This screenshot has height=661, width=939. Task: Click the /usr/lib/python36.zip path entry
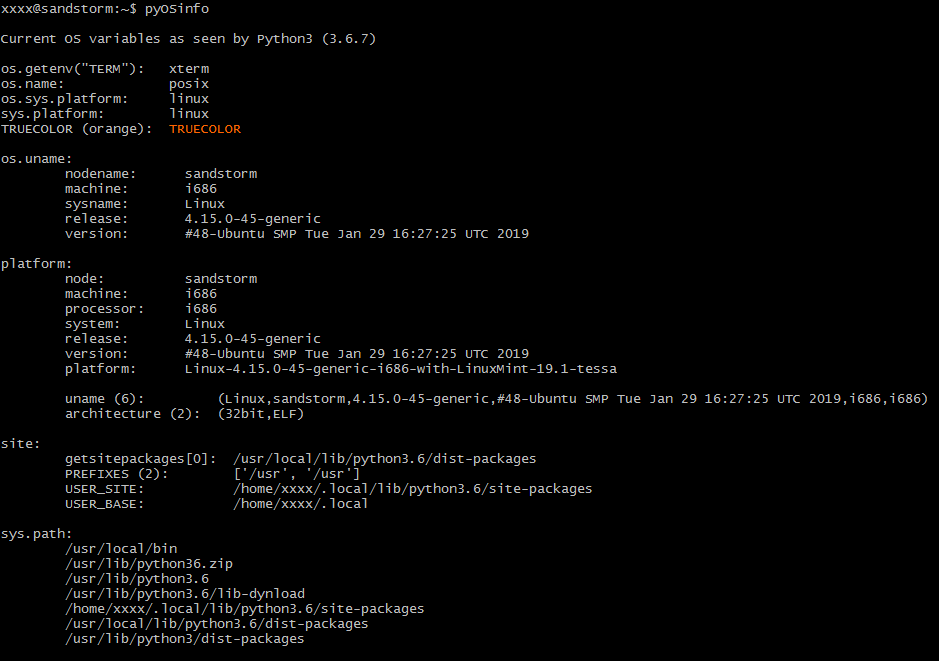point(149,563)
